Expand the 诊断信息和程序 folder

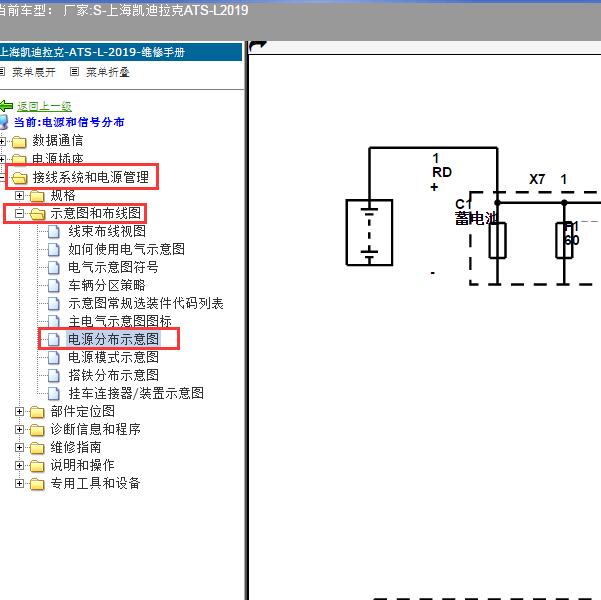[19, 429]
